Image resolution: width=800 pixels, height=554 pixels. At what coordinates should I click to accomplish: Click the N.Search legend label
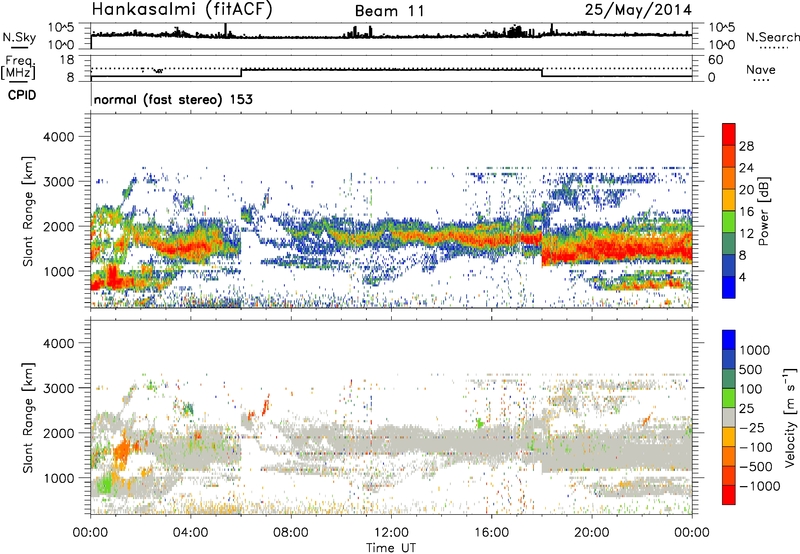(x=772, y=37)
